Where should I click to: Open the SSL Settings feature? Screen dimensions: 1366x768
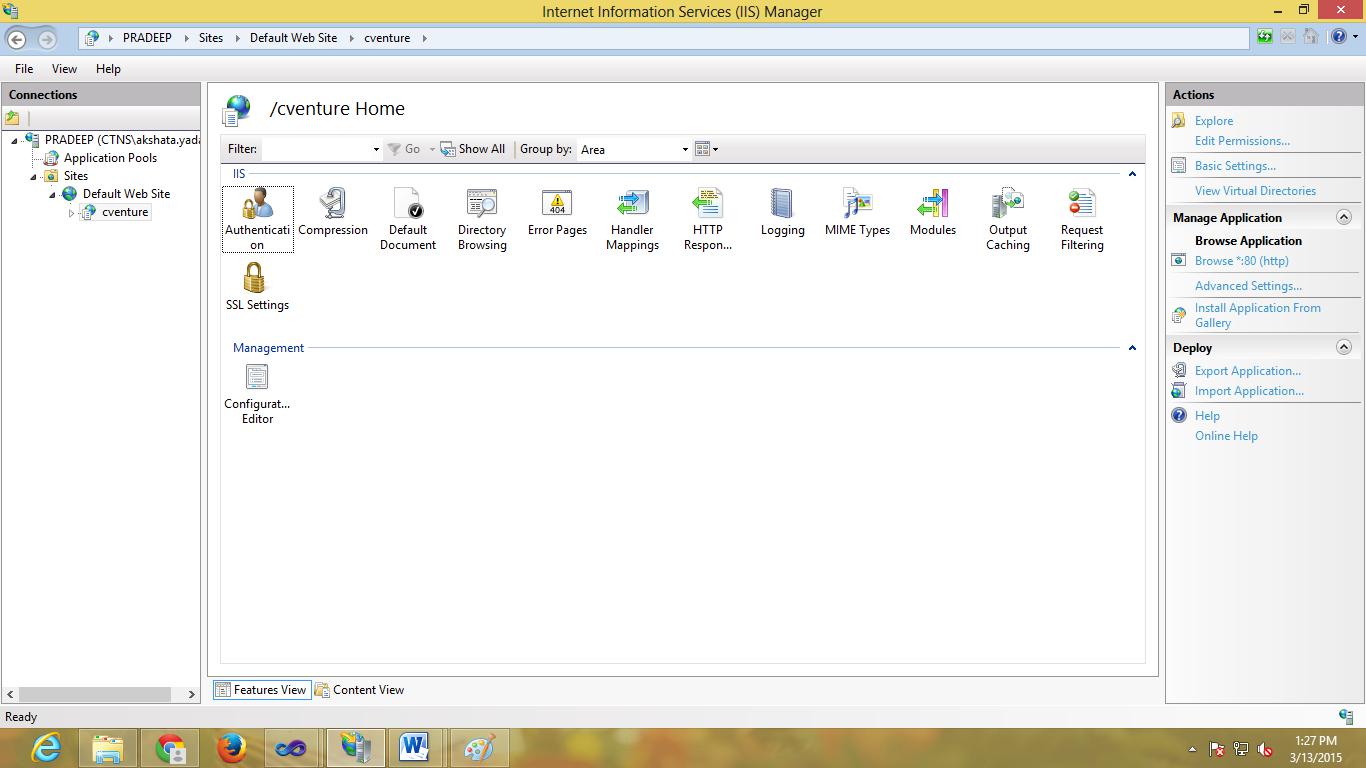click(257, 288)
